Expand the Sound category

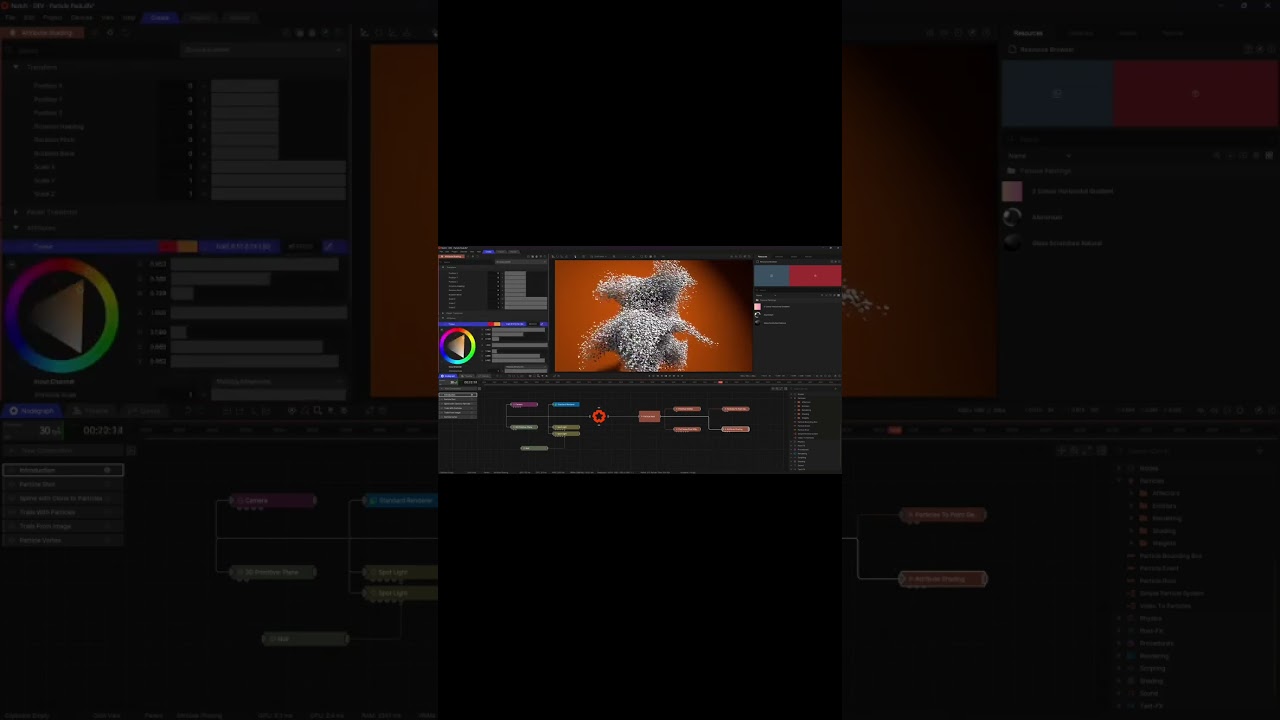pyautogui.click(x=1119, y=694)
